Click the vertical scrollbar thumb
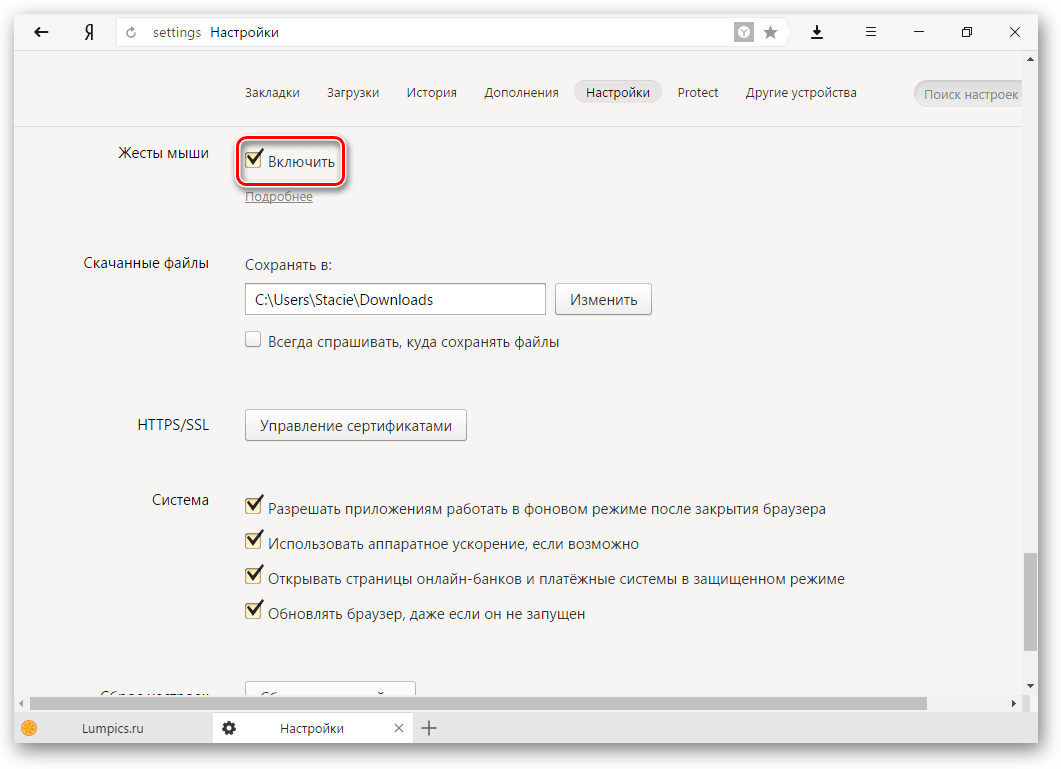The image size is (1061, 769). click(x=1030, y=600)
